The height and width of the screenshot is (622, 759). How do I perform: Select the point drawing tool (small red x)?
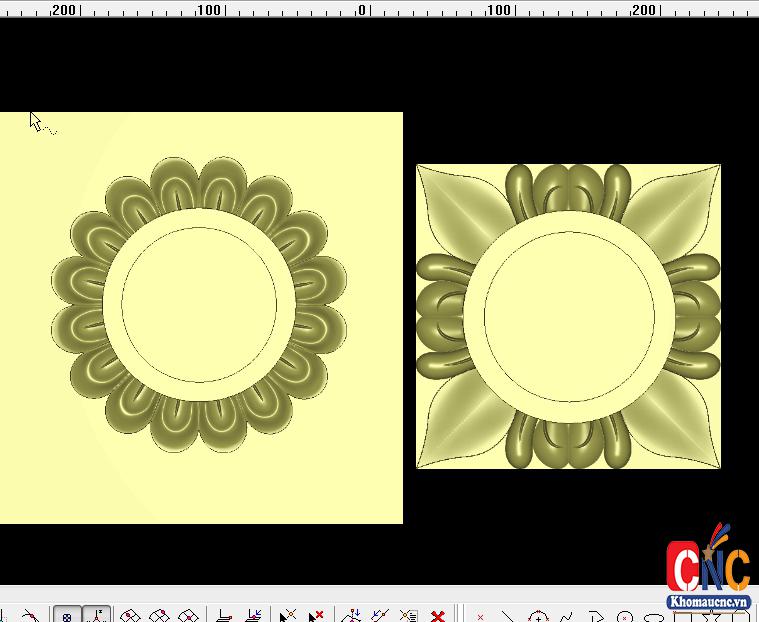pos(481,616)
